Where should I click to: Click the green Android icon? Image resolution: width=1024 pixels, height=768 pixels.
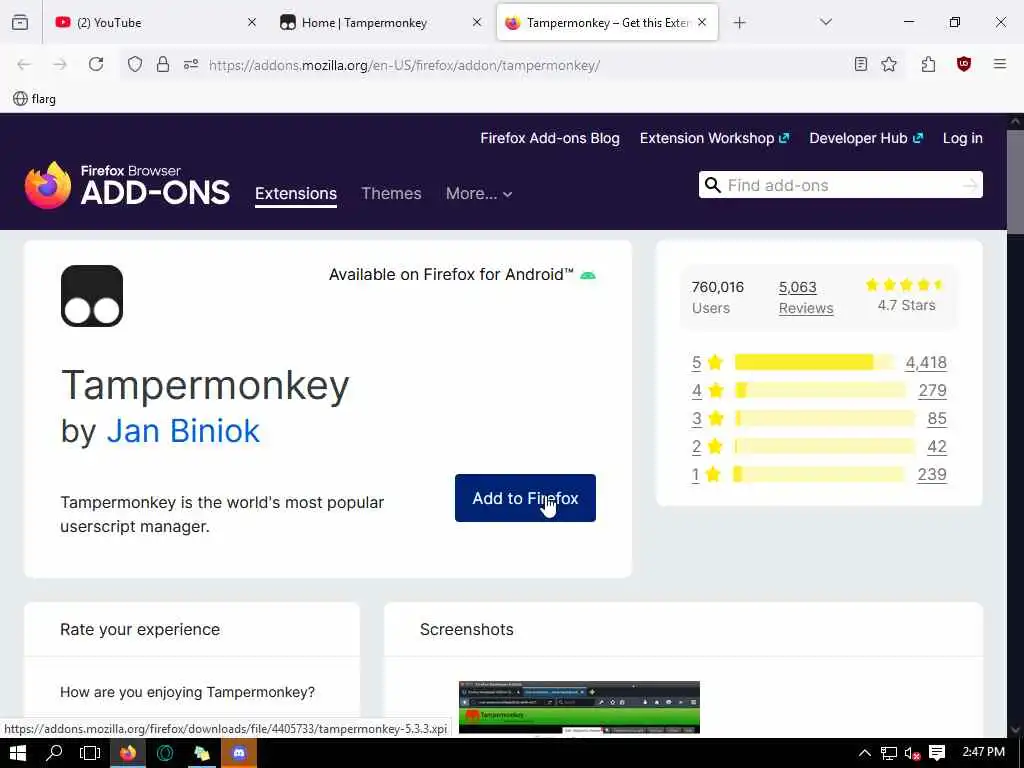(x=588, y=276)
